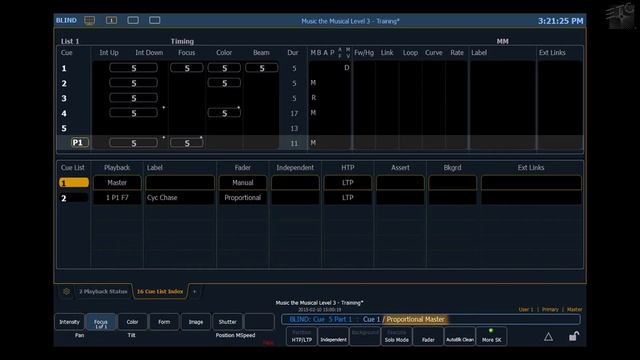Open the Manual fader type field
The image size is (640, 360).
click(x=242, y=183)
